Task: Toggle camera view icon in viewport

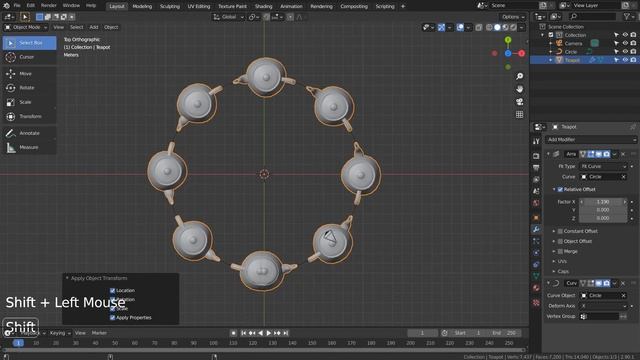Action: tap(520, 102)
